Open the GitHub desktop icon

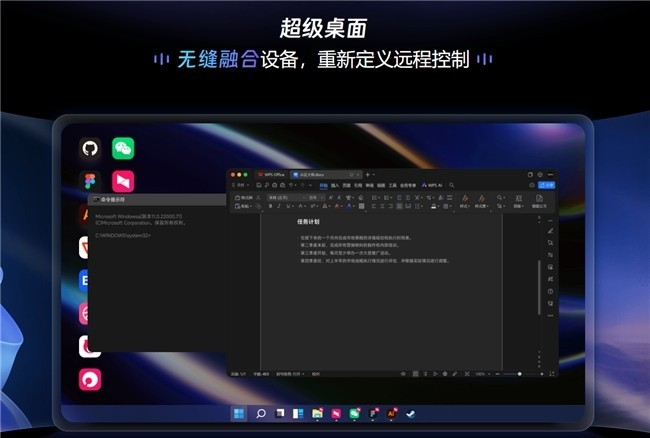coord(90,149)
